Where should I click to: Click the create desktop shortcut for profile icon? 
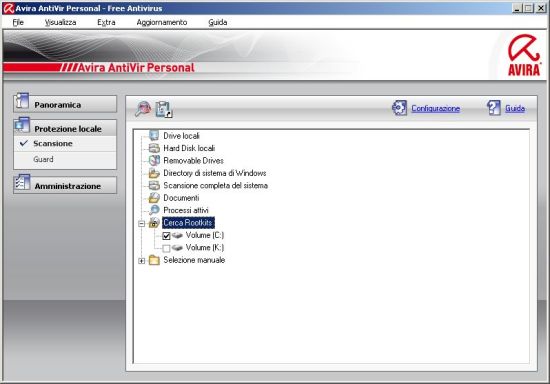164,109
